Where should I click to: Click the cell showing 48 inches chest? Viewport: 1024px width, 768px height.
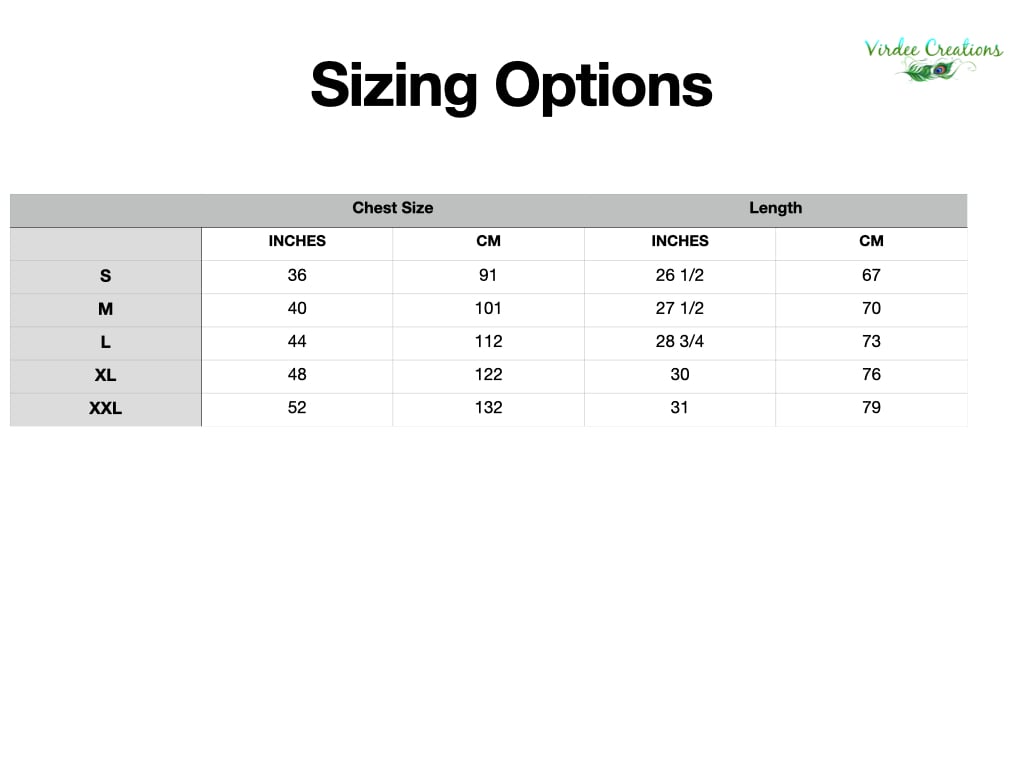297,374
